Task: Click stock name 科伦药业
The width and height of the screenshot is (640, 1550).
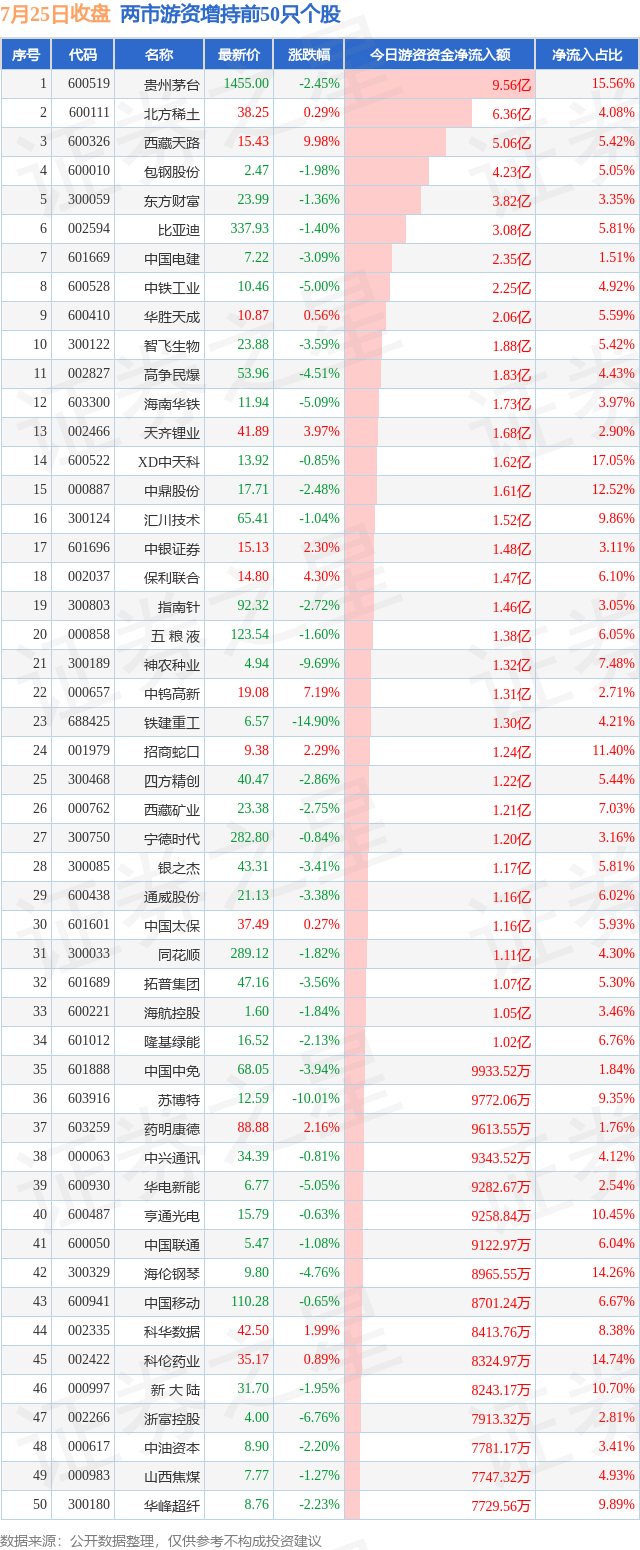Action: coord(172,1360)
